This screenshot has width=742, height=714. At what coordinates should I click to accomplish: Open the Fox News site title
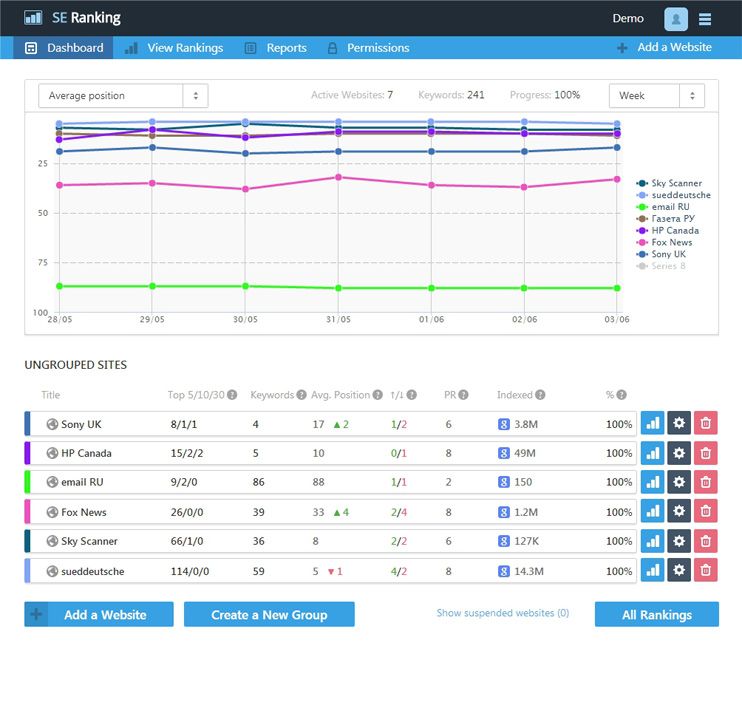click(84, 512)
